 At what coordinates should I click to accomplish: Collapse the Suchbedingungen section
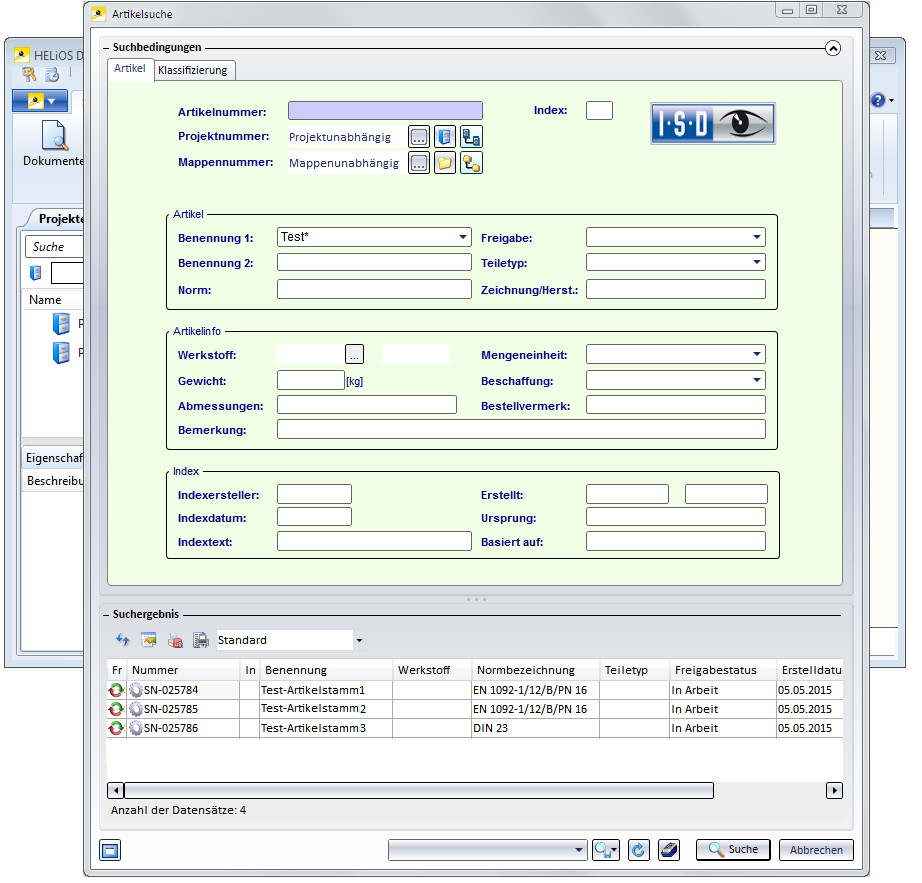[x=832, y=47]
